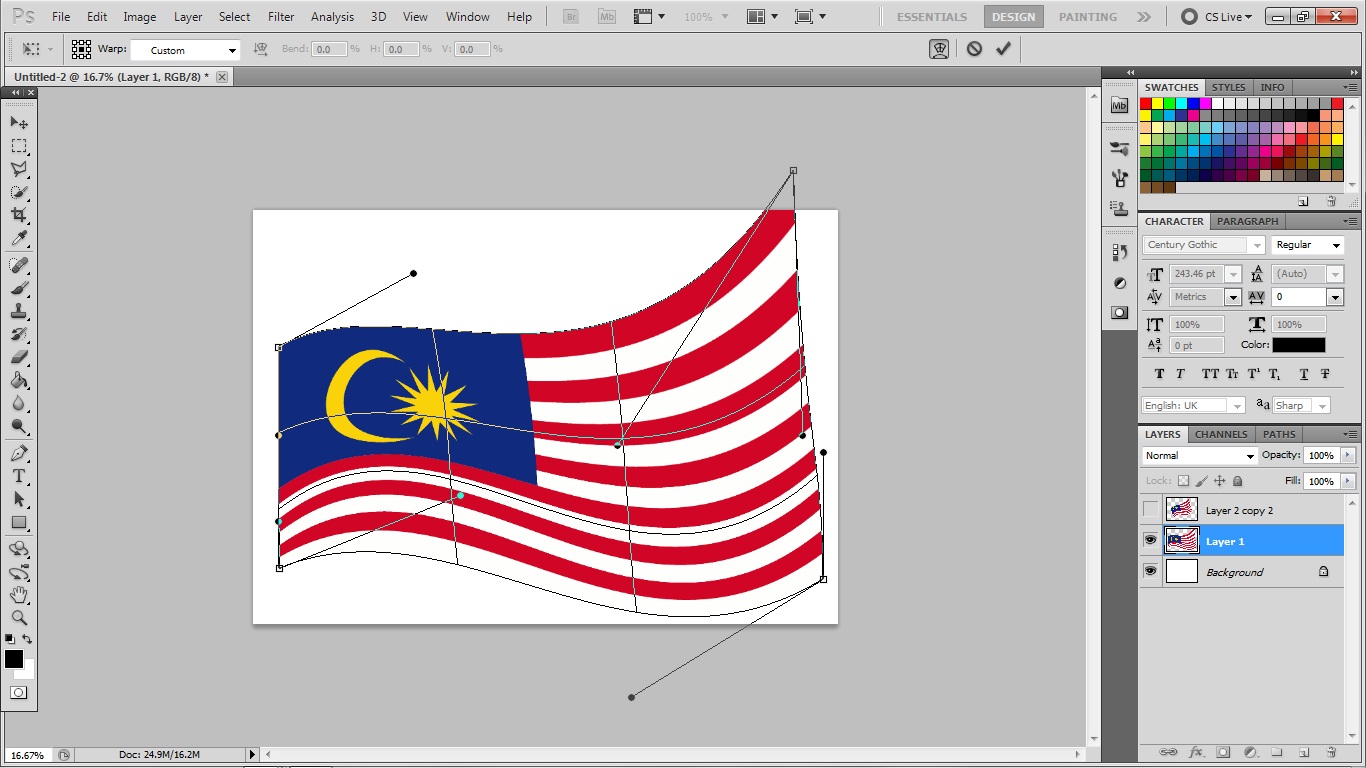Toggle lock position for the layer
The height and width of the screenshot is (768, 1366).
pos(1221,481)
